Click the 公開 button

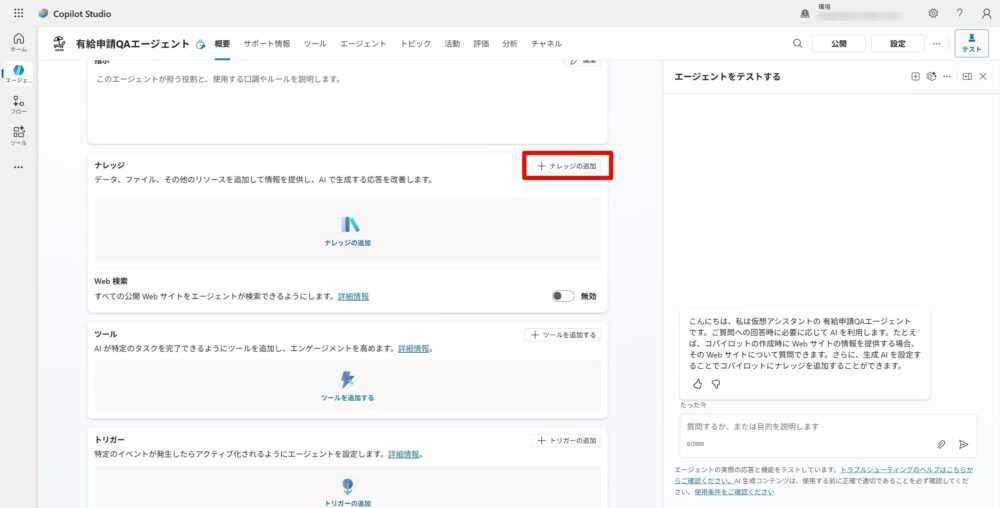[838, 43]
